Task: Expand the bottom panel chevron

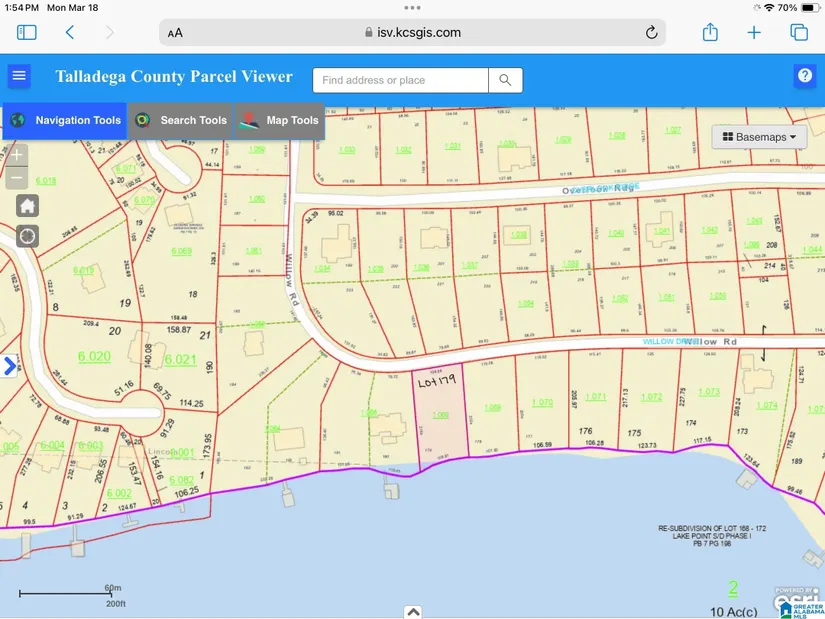Action: (x=413, y=612)
